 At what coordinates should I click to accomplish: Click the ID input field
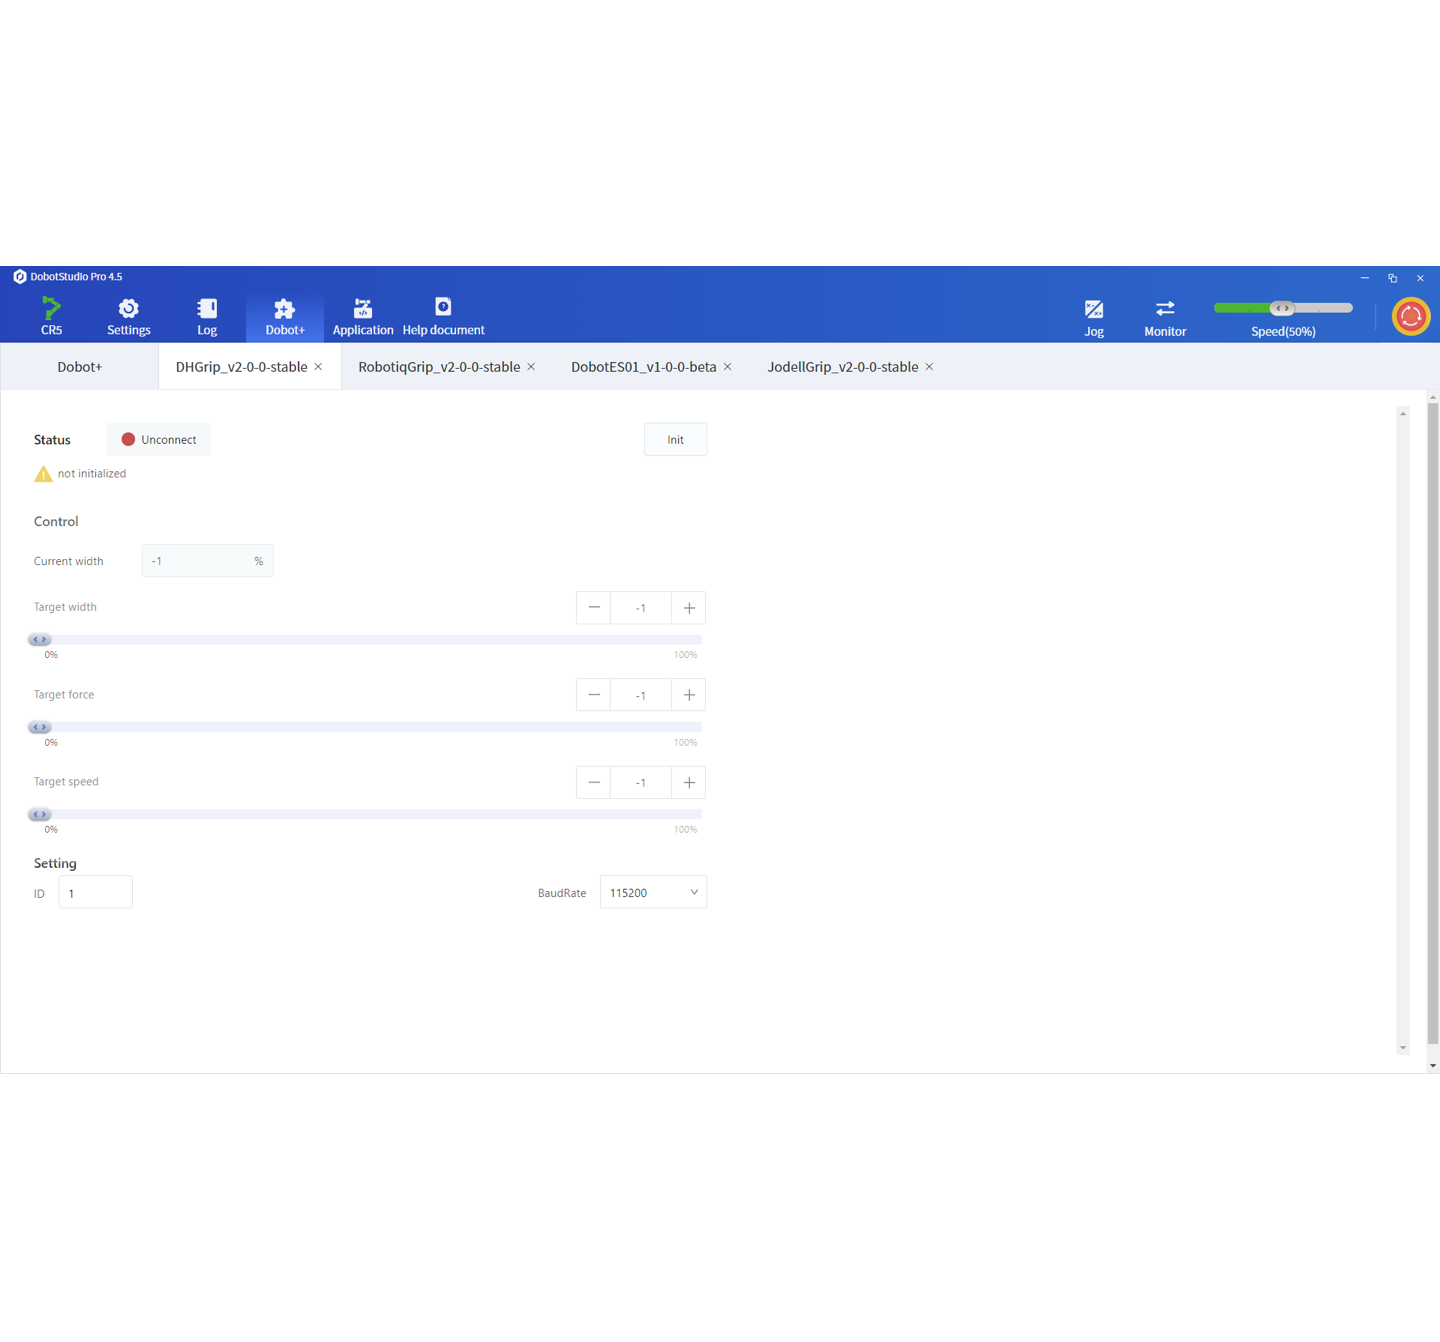click(95, 892)
